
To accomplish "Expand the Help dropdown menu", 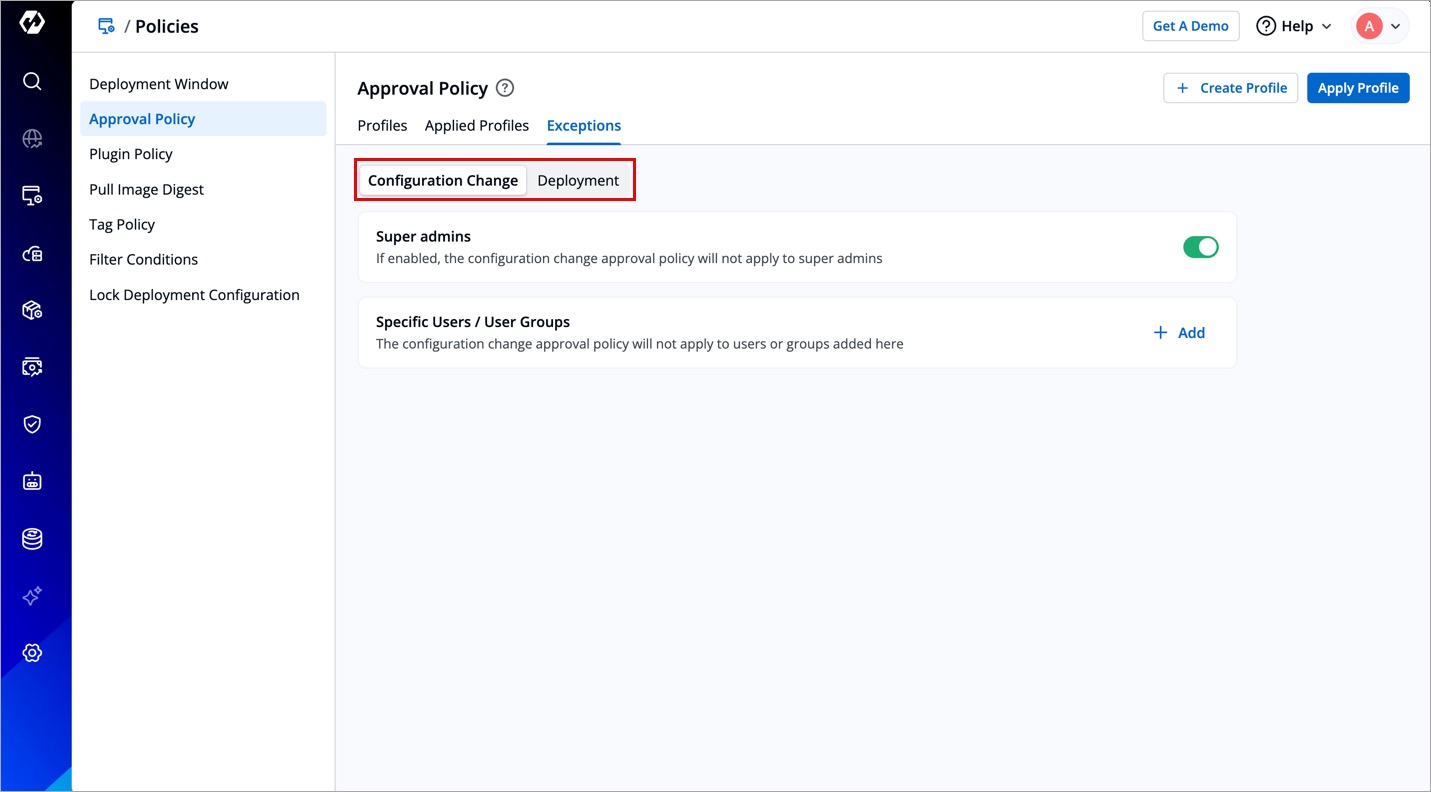I will coord(1294,26).
